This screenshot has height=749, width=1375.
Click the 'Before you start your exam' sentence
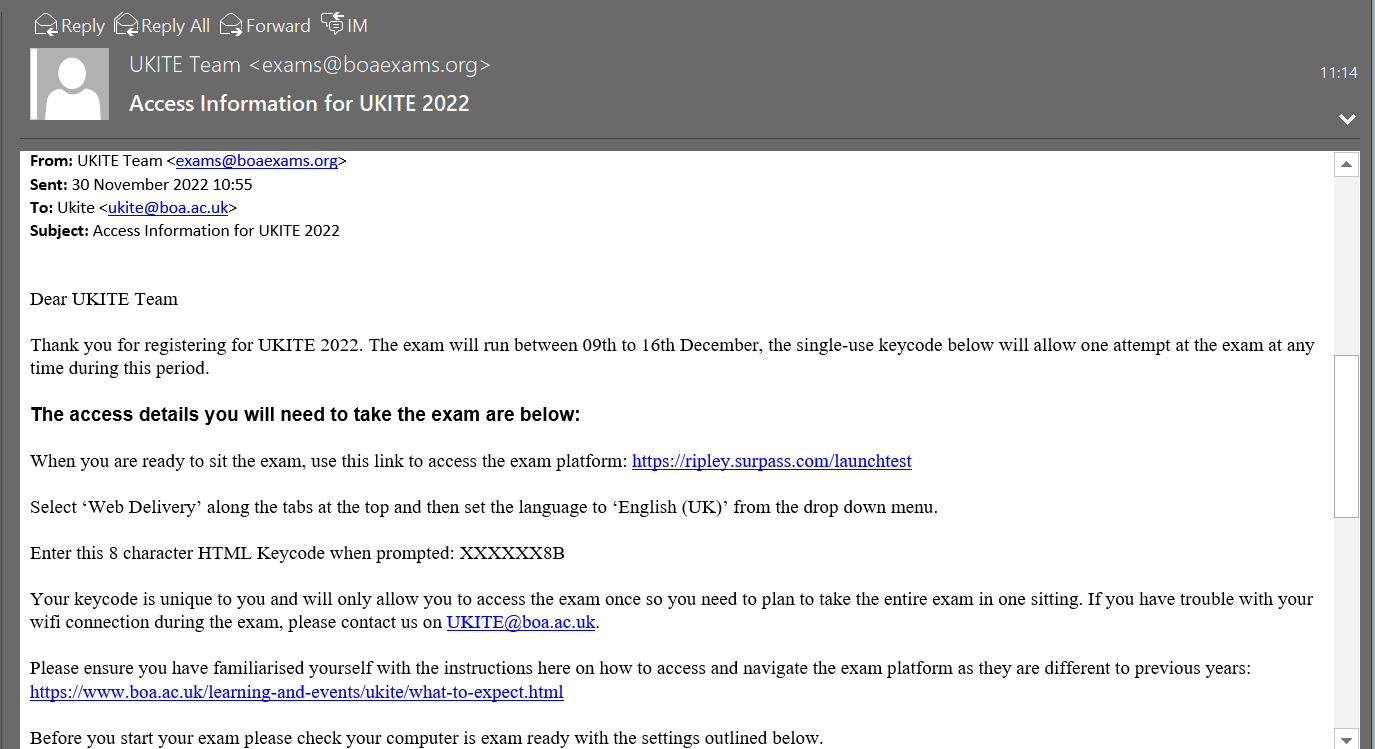click(x=426, y=738)
